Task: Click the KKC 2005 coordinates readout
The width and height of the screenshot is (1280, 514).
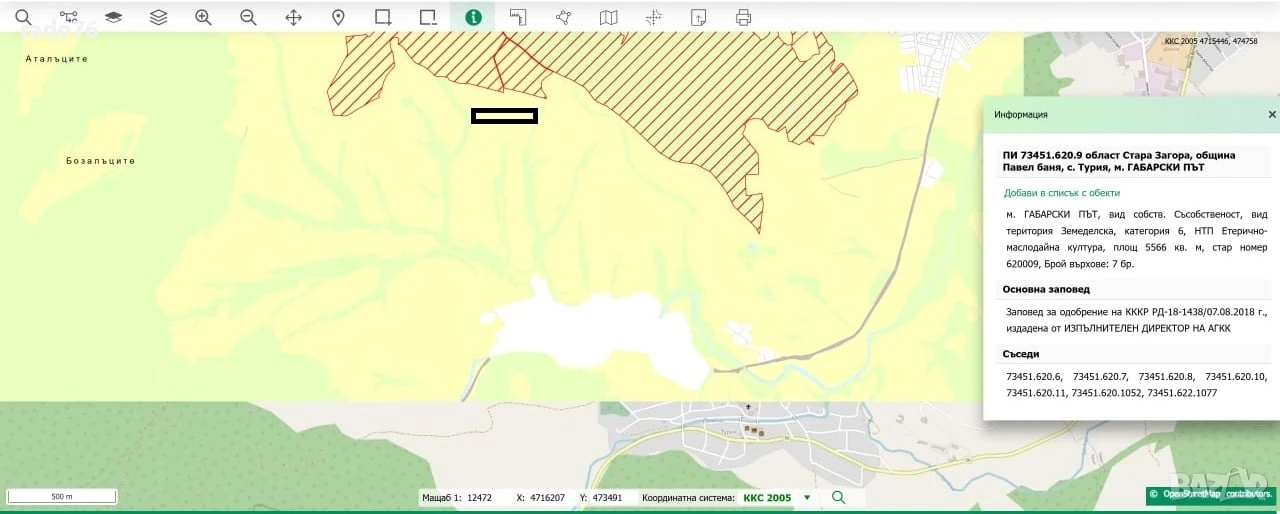Action: [1211, 41]
